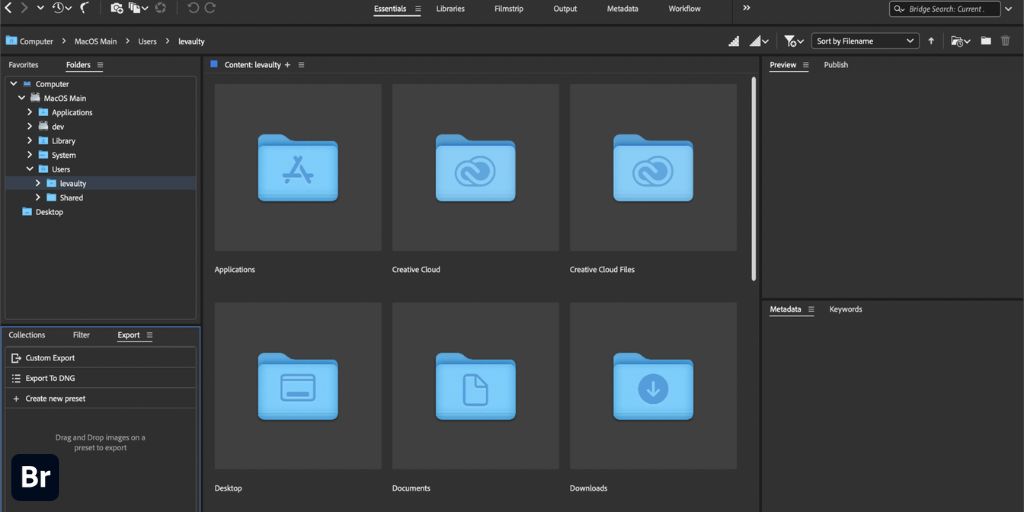Open the recent files clock icon menu
The width and height of the screenshot is (1024, 512).
click(62, 8)
